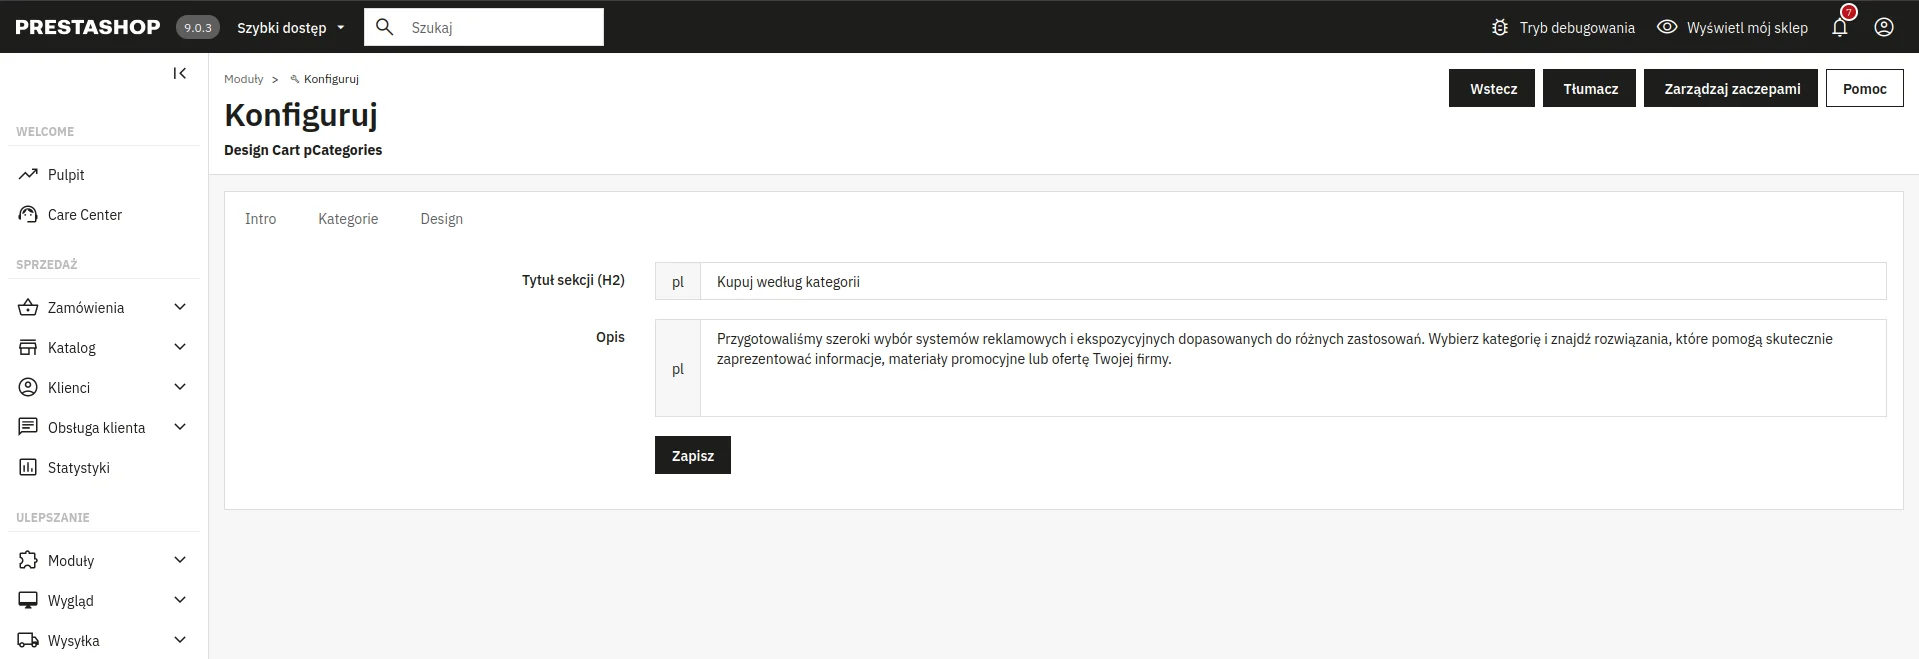Click the Klienci person icon
Image resolution: width=1919 pixels, height=659 pixels.
[x=28, y=387]
